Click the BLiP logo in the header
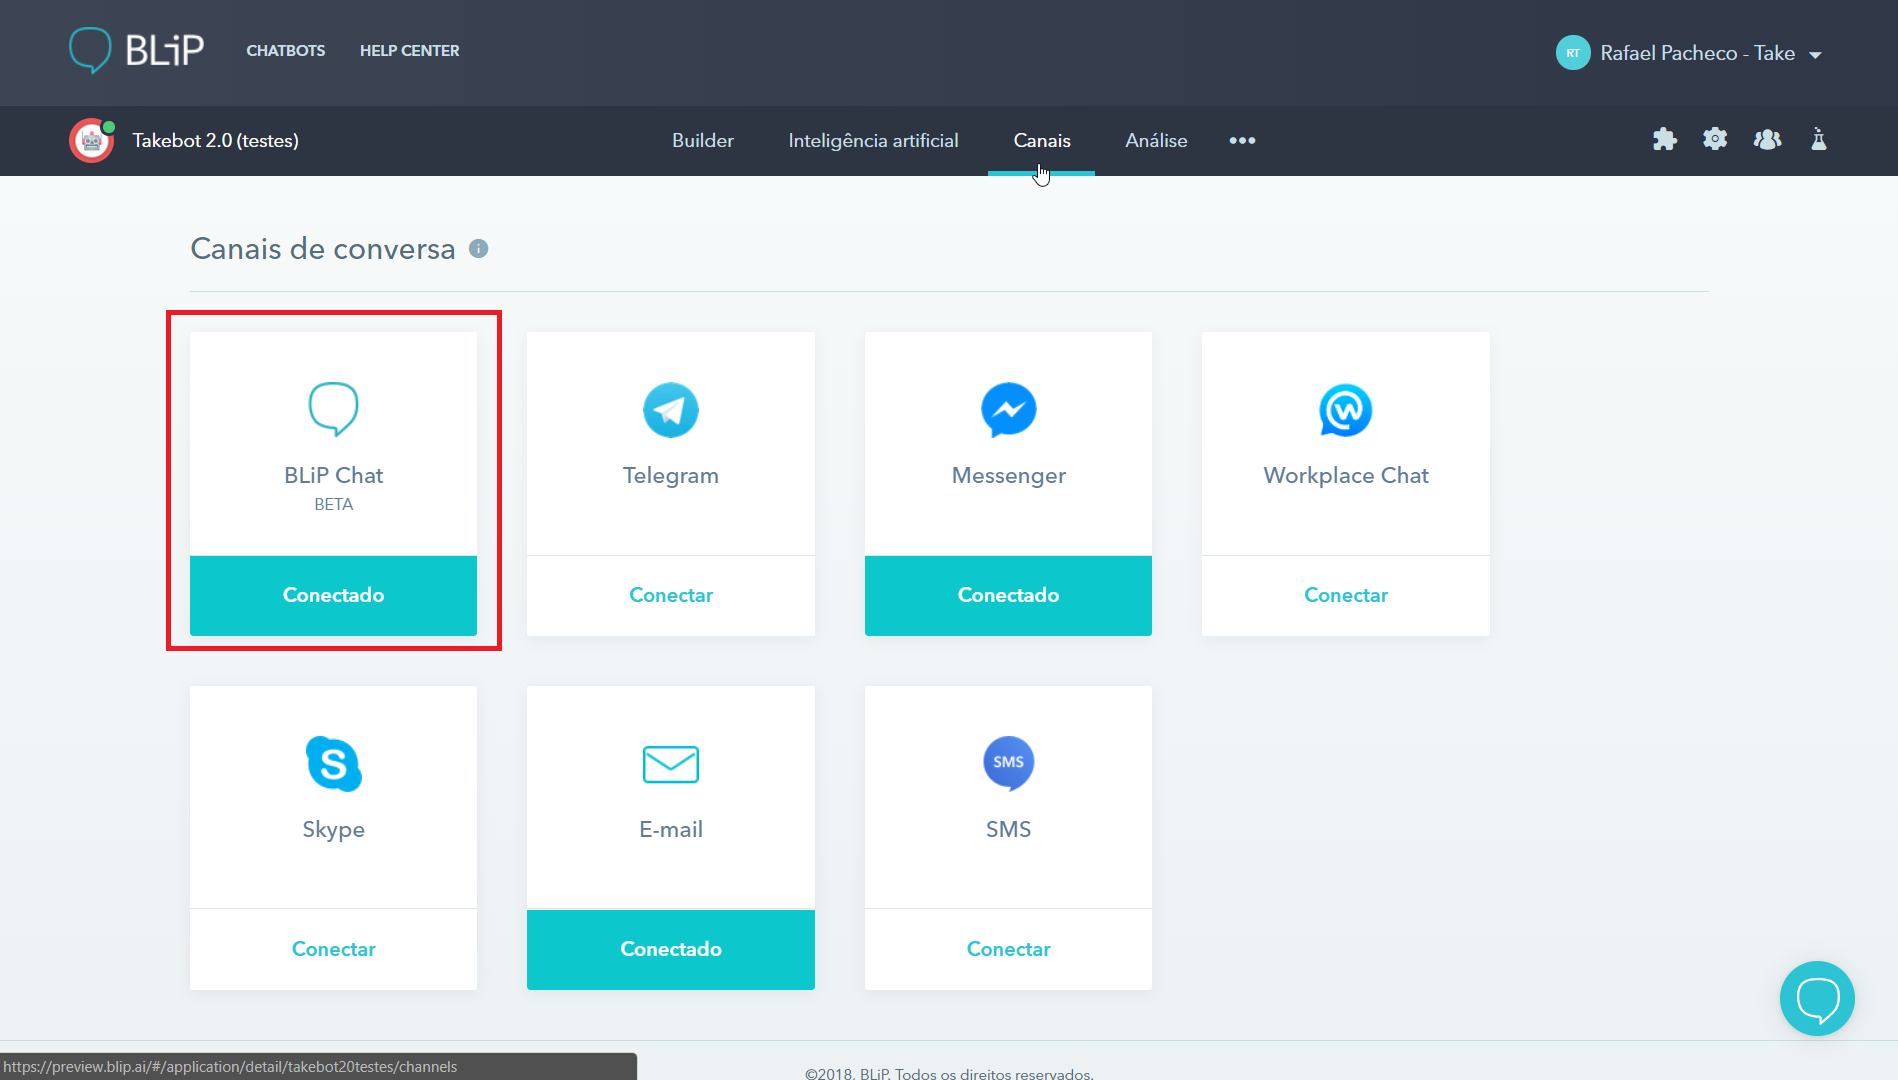 coord(136,50)
